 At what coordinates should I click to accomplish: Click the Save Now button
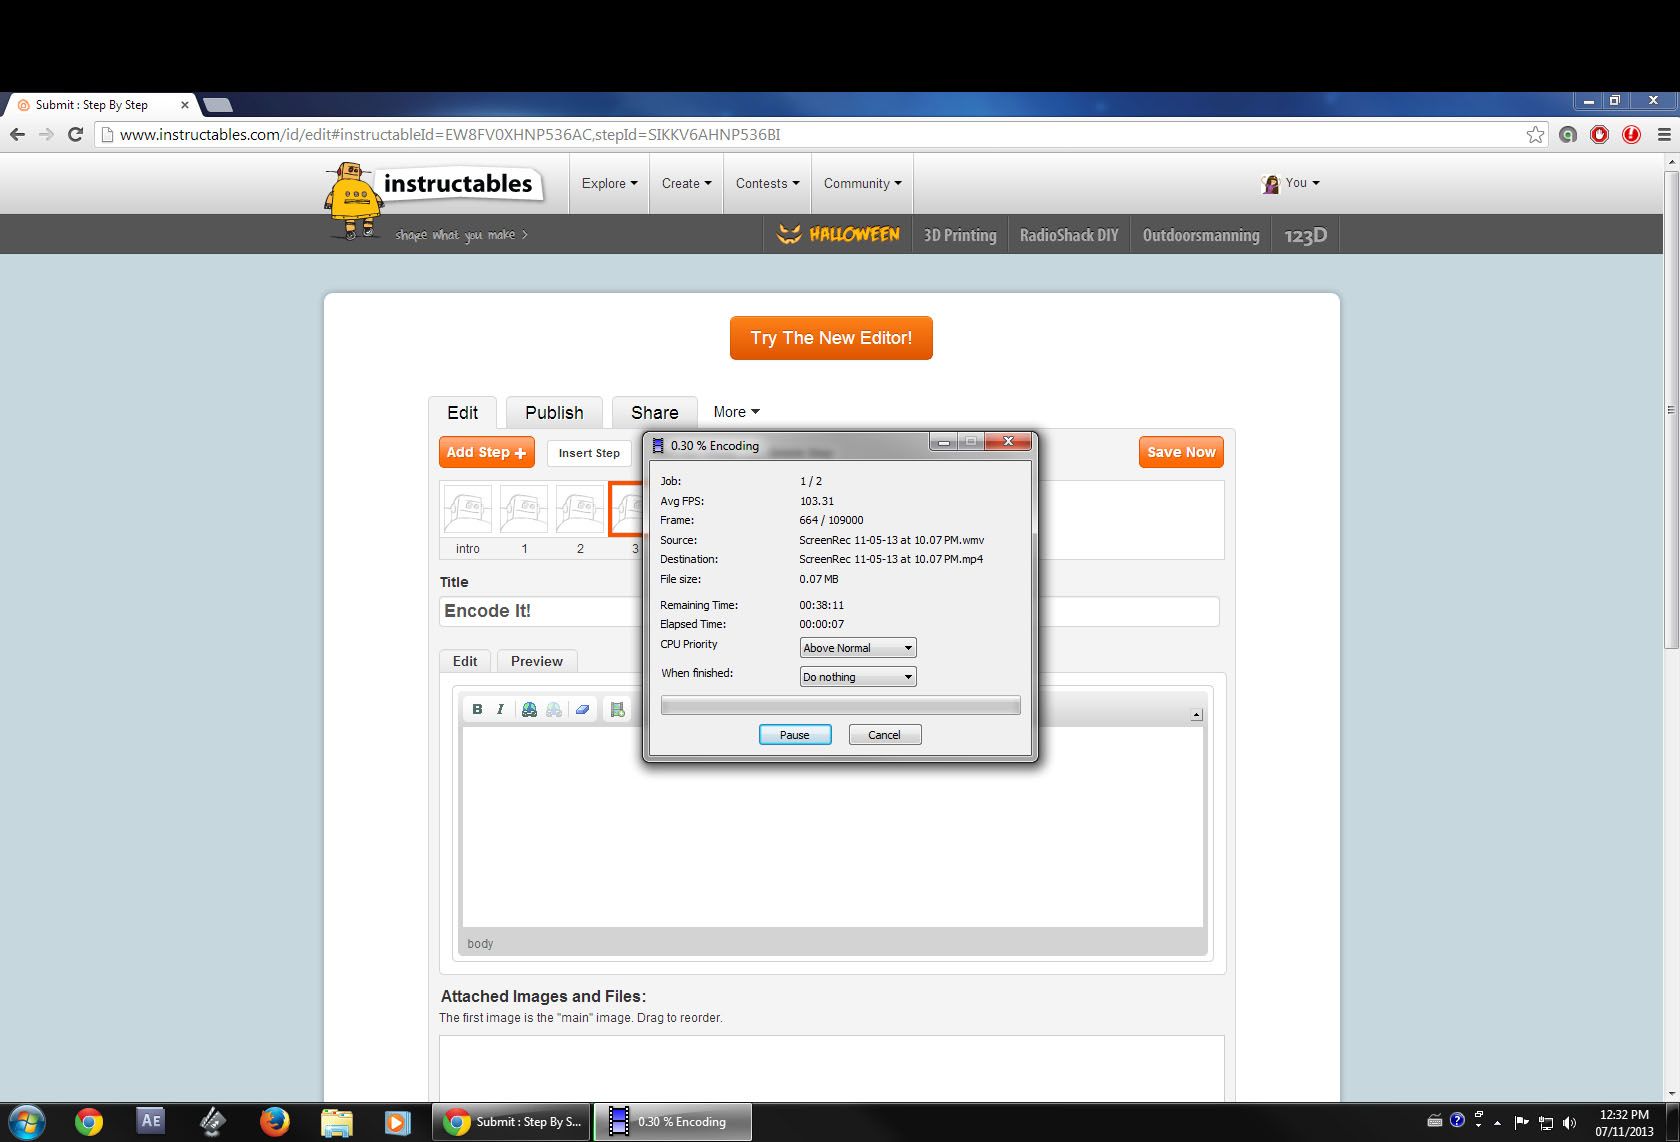coord(1180,452)
